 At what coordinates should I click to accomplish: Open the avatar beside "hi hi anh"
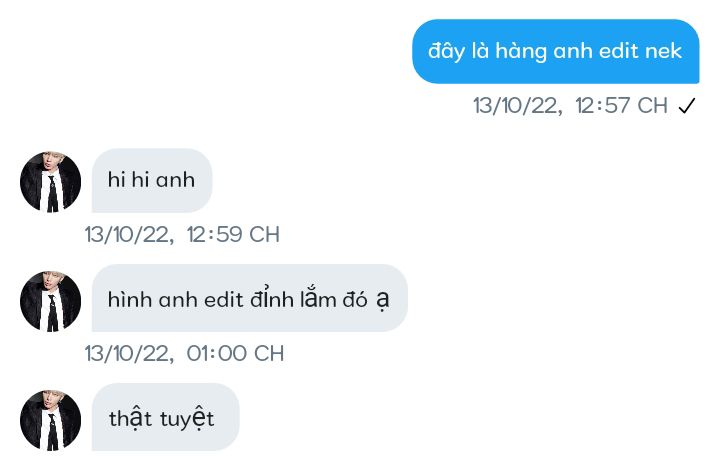(x=51, y=182)
